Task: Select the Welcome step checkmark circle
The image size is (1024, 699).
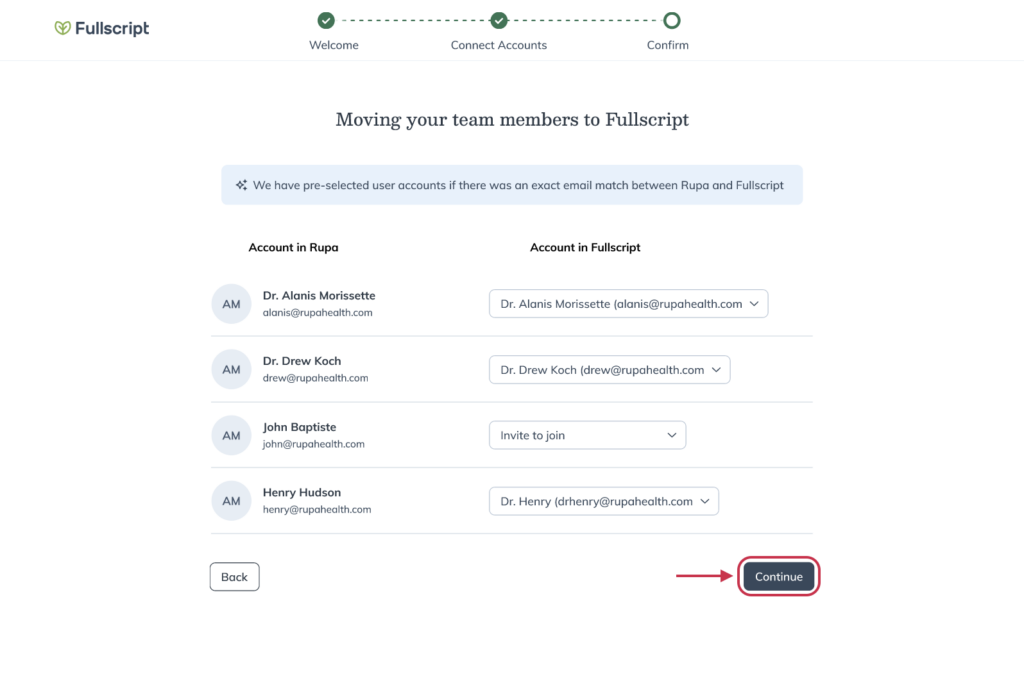Action: coord(326,20)
